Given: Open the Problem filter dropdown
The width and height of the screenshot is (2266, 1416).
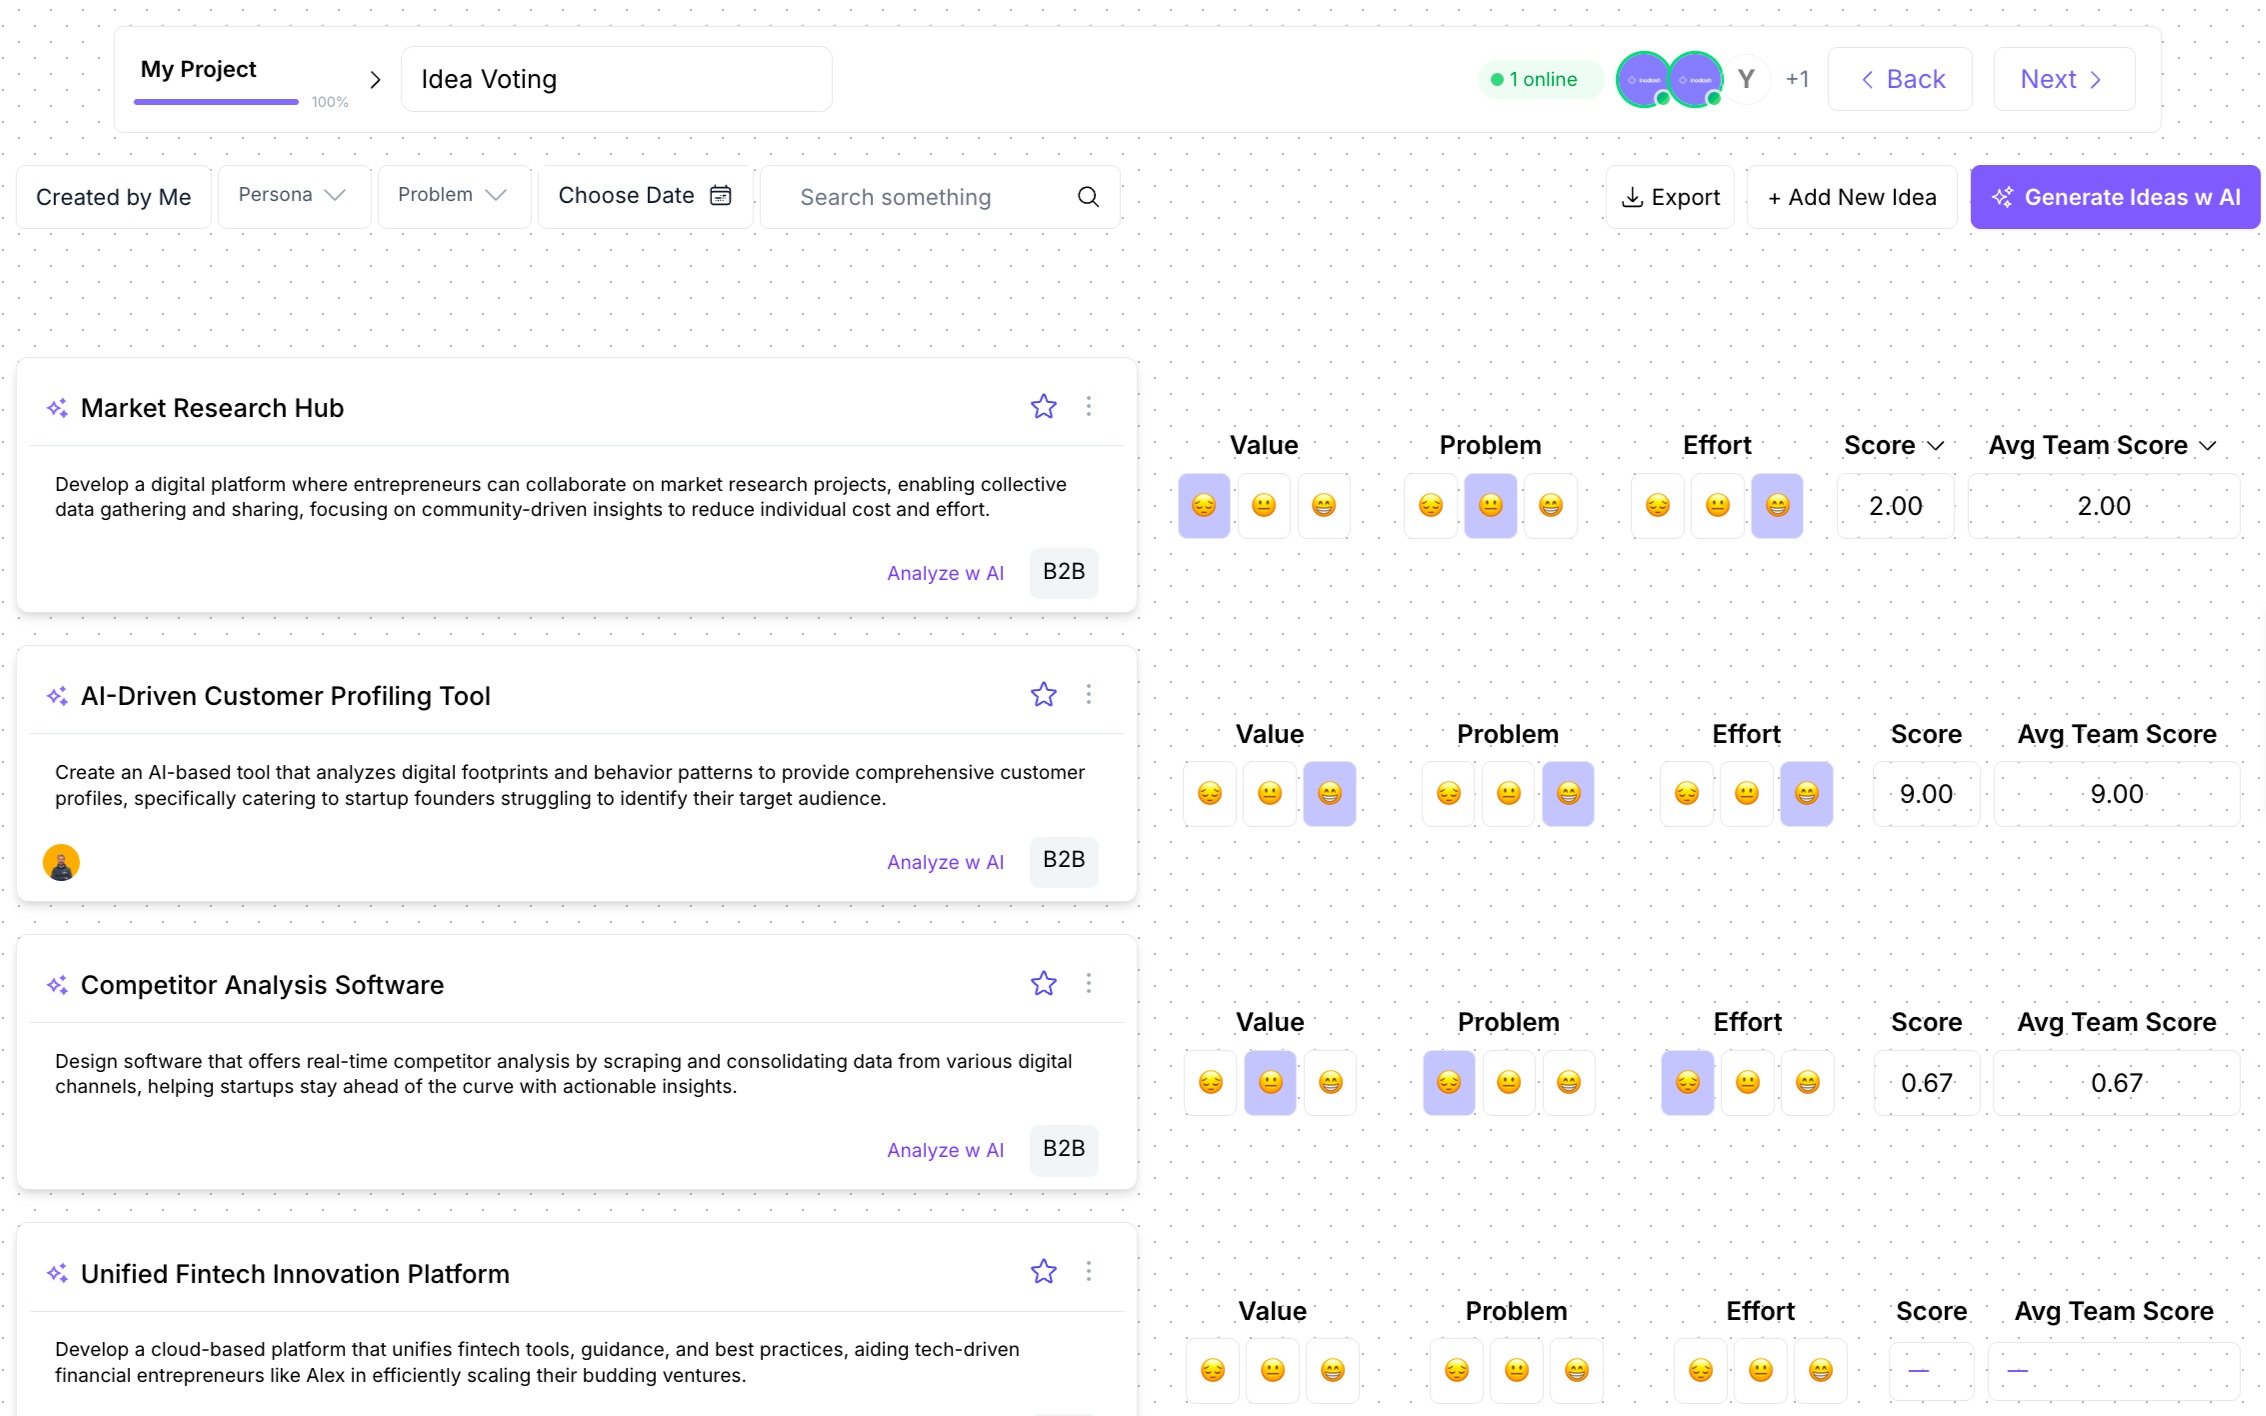Looking at the screenshot, I should (x=453, y=195).
